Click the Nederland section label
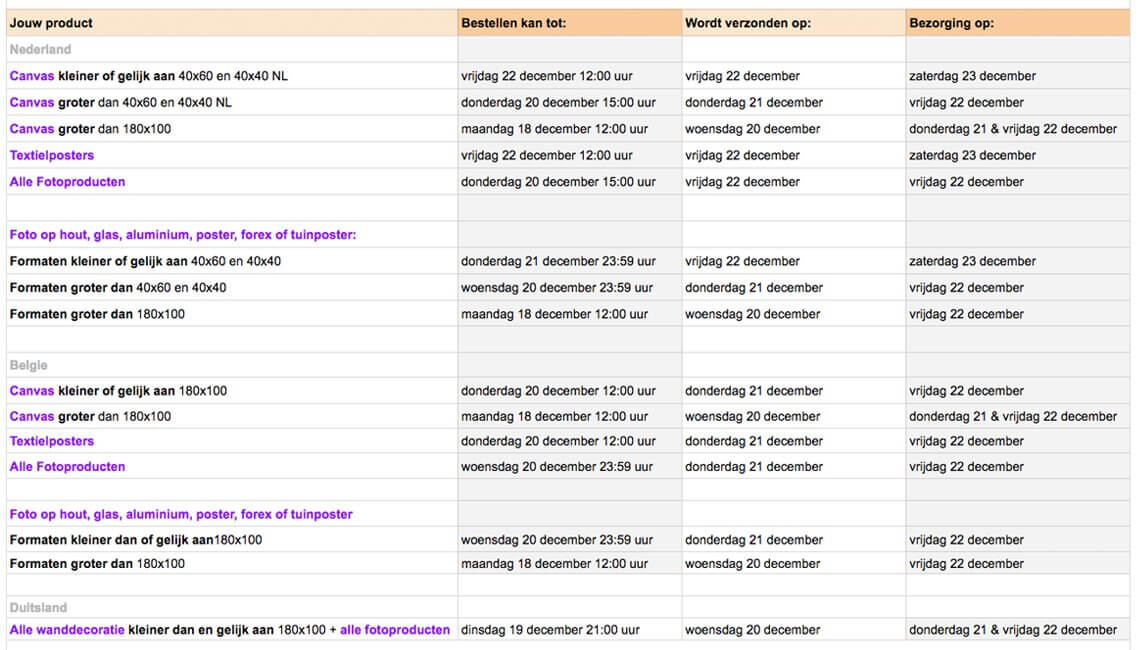 point(40,49)
